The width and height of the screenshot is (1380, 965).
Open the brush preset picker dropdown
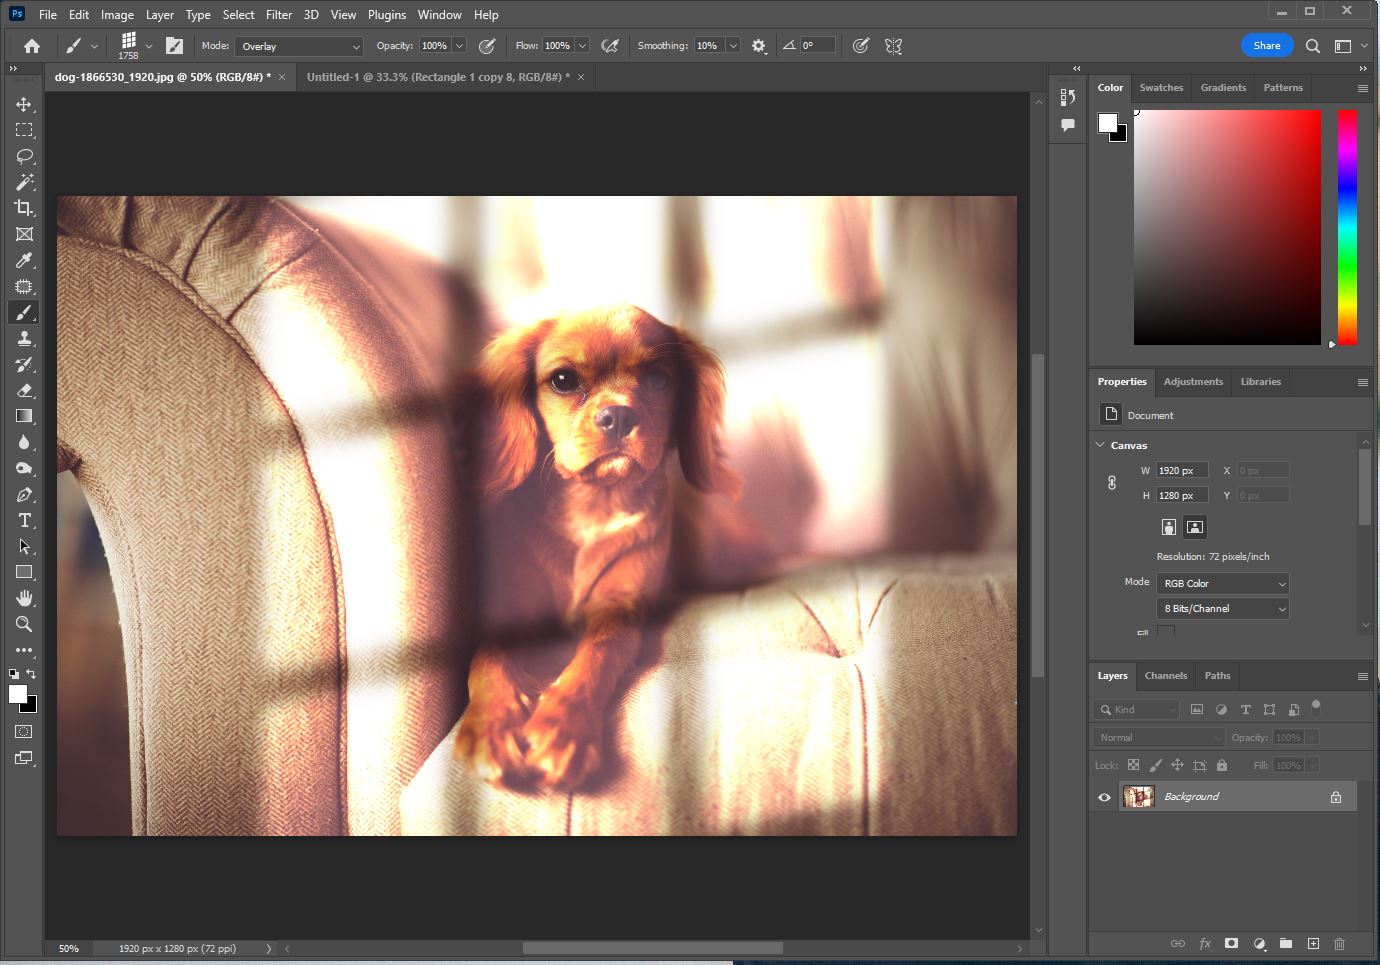click(149, 46)
